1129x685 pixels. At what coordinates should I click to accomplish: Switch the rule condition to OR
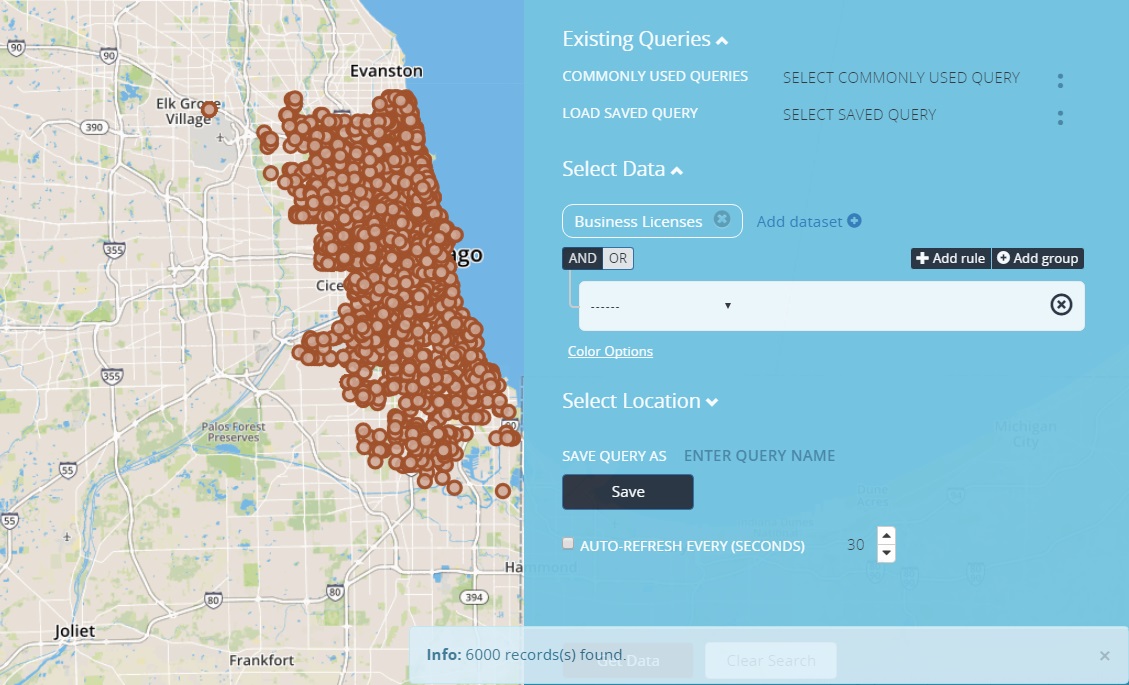618,258
